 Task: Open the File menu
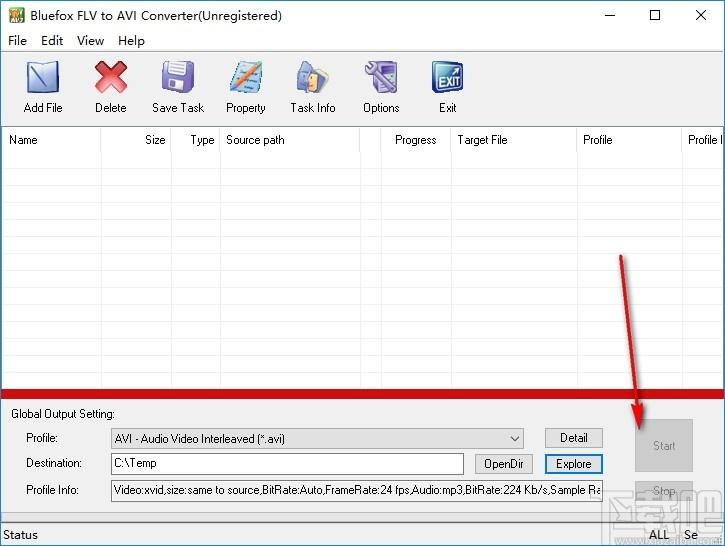18,41
